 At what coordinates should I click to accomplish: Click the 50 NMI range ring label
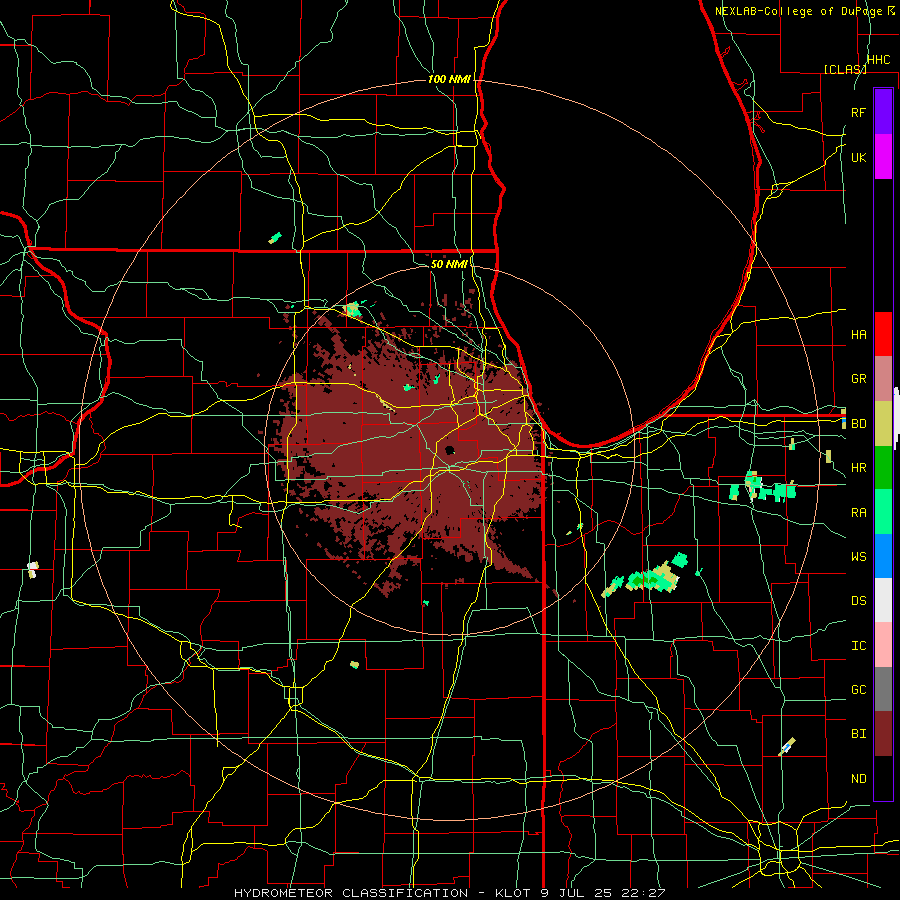pyautogui.click(x=449, y=264)
